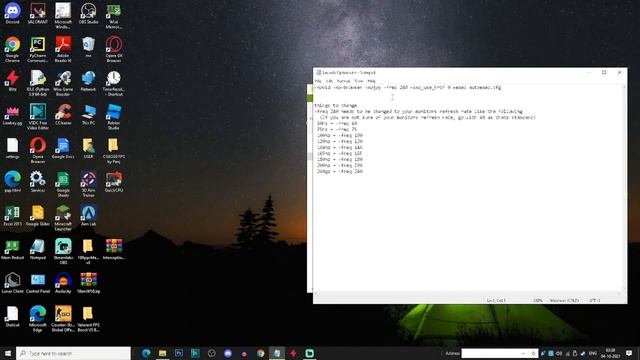The width and height of the screenshot is (640, 360).
Task: Launch Wise Game Booster shortcut
Action: click(x=63, y=83)
